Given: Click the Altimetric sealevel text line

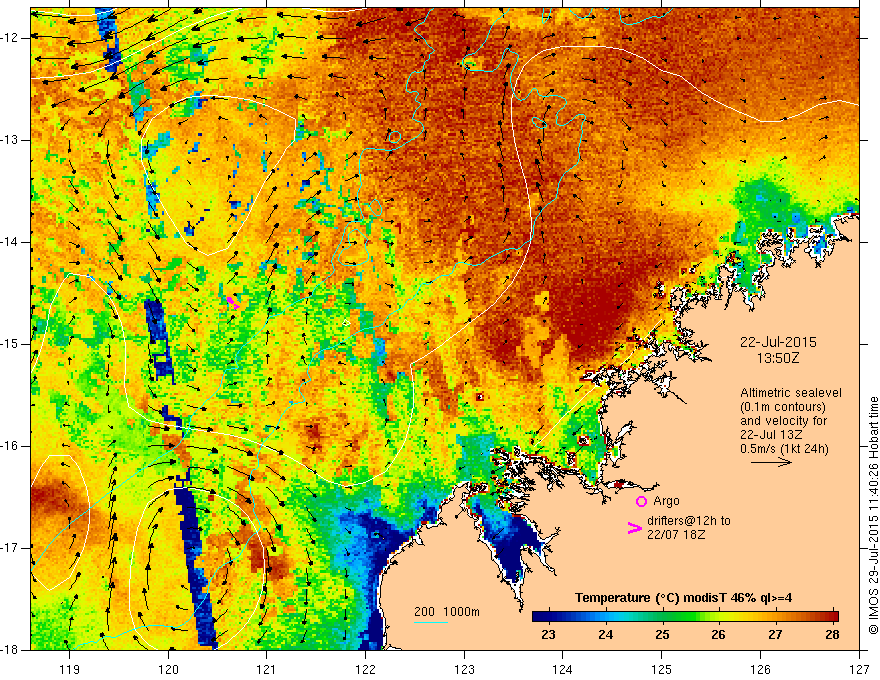Looking at the screenshot, I should (791, 393).
